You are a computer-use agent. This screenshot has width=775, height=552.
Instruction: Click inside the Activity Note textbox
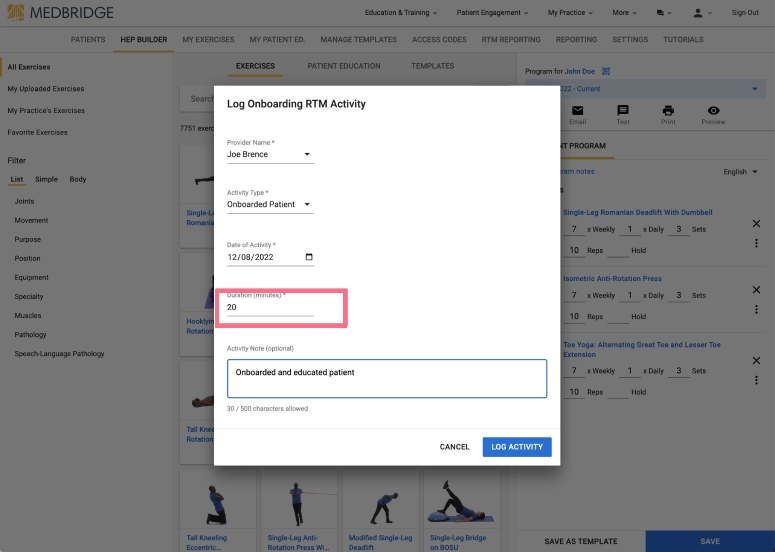point(387,379)
